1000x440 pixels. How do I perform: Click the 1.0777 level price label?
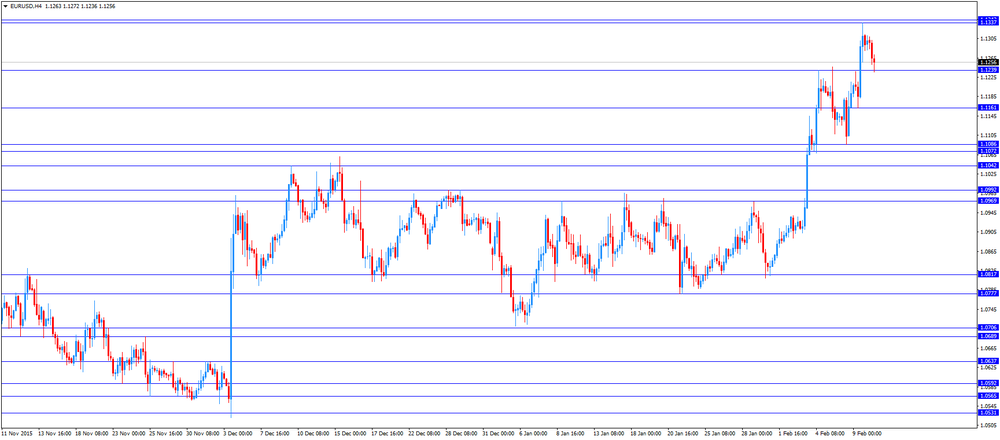[988, 293]
